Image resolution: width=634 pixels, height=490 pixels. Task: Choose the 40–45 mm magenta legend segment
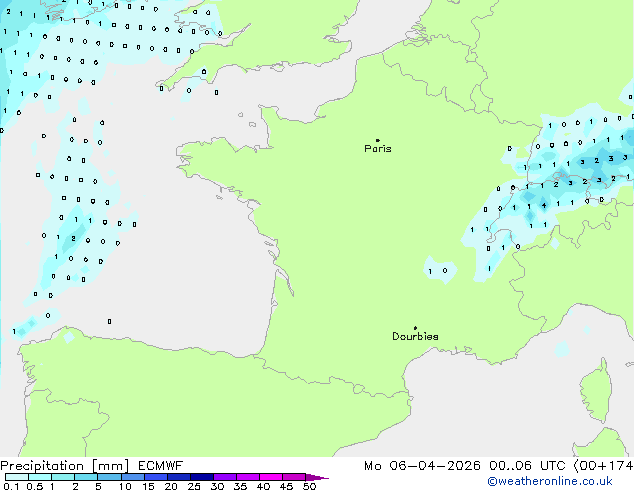click(271, 477)
